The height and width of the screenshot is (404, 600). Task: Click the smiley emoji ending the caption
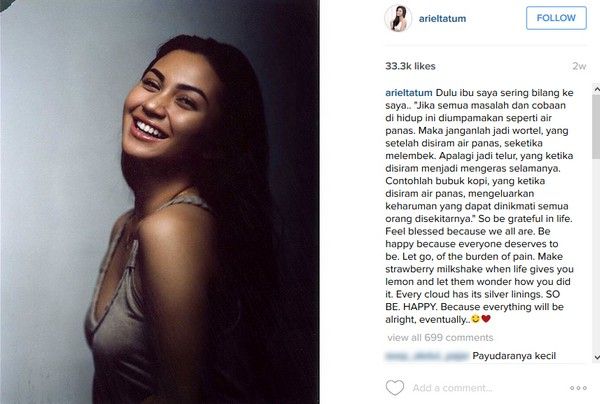[475, 319]
